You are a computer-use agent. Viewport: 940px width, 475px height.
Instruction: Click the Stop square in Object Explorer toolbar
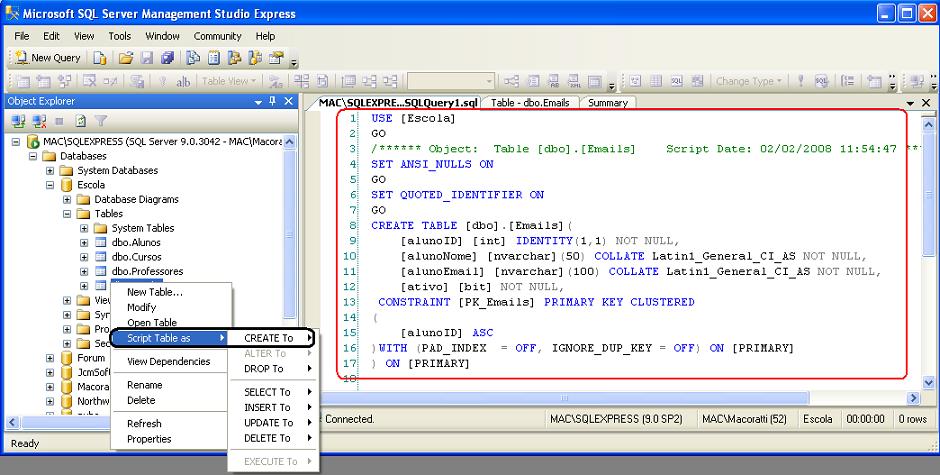click(x=59, y=121)
